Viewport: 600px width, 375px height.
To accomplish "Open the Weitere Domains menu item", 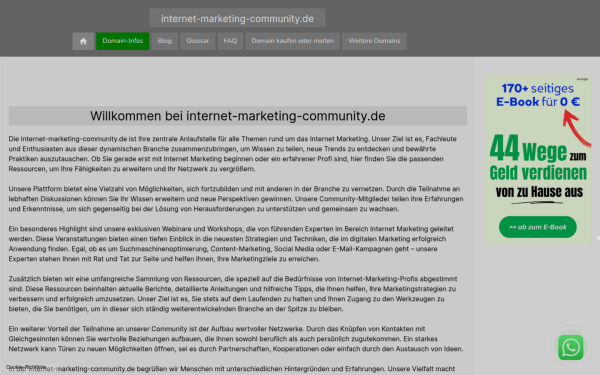I will [374, 41].
